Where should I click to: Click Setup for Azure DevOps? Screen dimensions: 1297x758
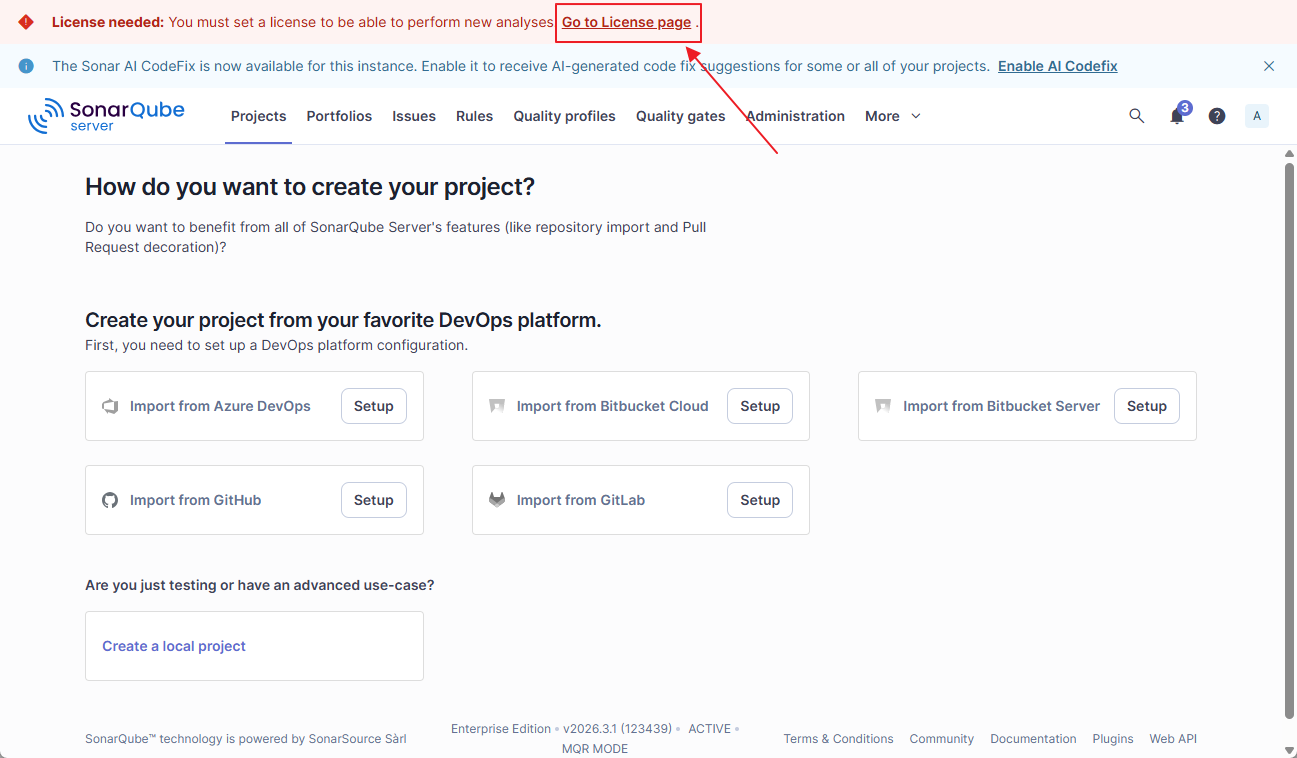(374, 406)
